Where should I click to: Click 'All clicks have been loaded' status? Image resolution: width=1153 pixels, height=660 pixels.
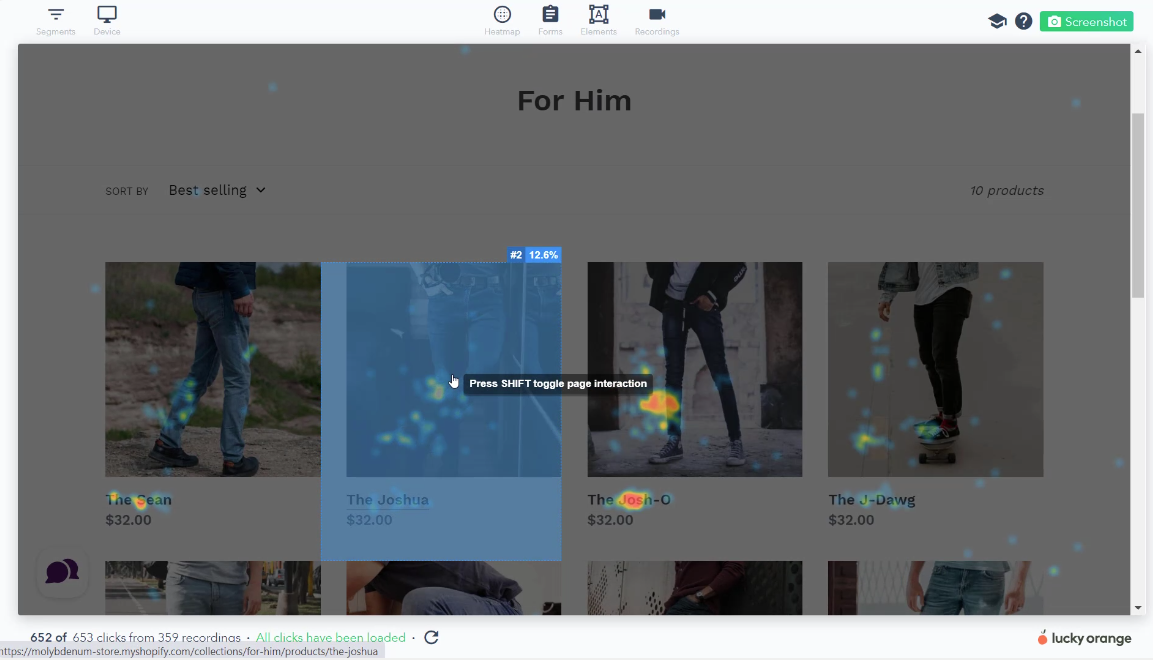click(330, 637)
